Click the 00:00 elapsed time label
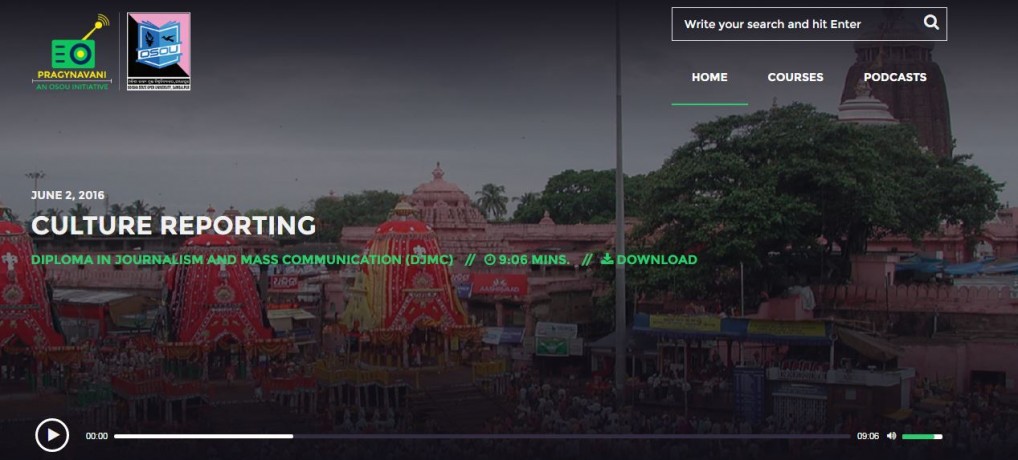This screenshot has width=1018, height=460. point(97,436)
